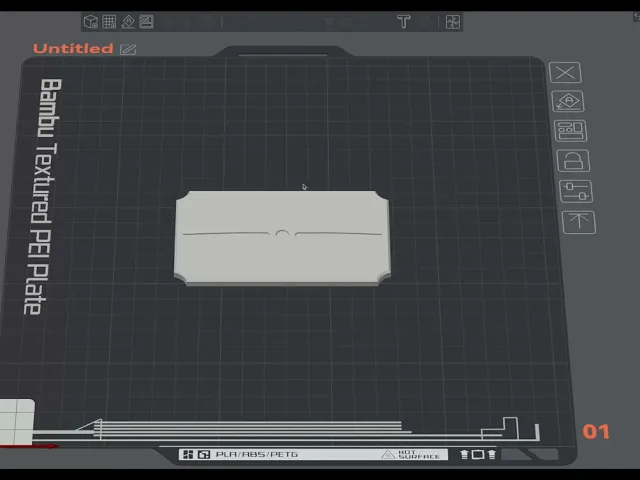Click the Untitled plate name

(x=73, y=49)
